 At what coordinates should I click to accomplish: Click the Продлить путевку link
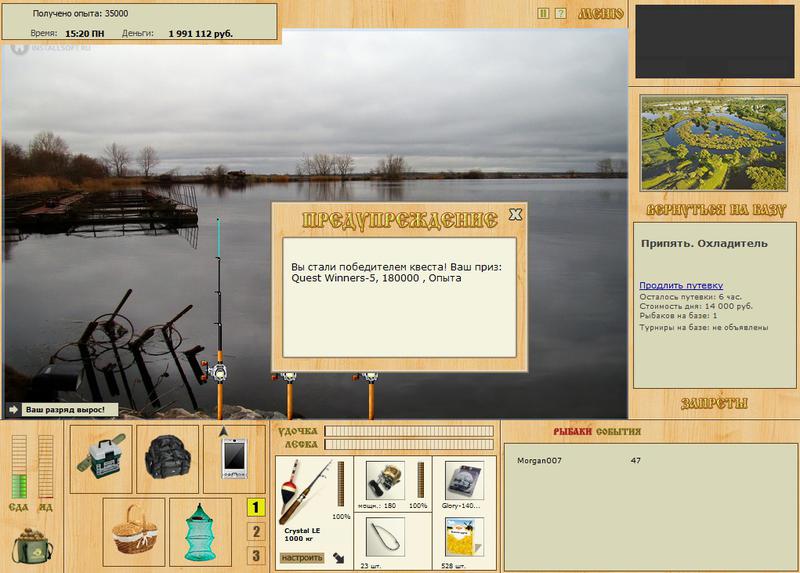(681, 285)
